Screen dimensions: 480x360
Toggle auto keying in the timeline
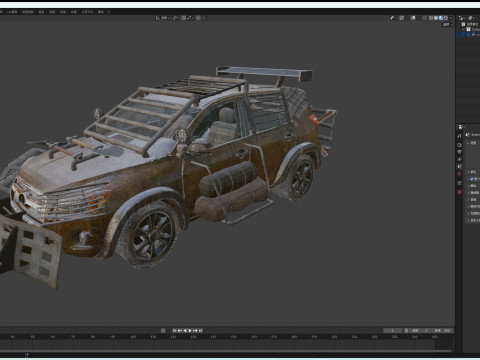pos(163,331)
